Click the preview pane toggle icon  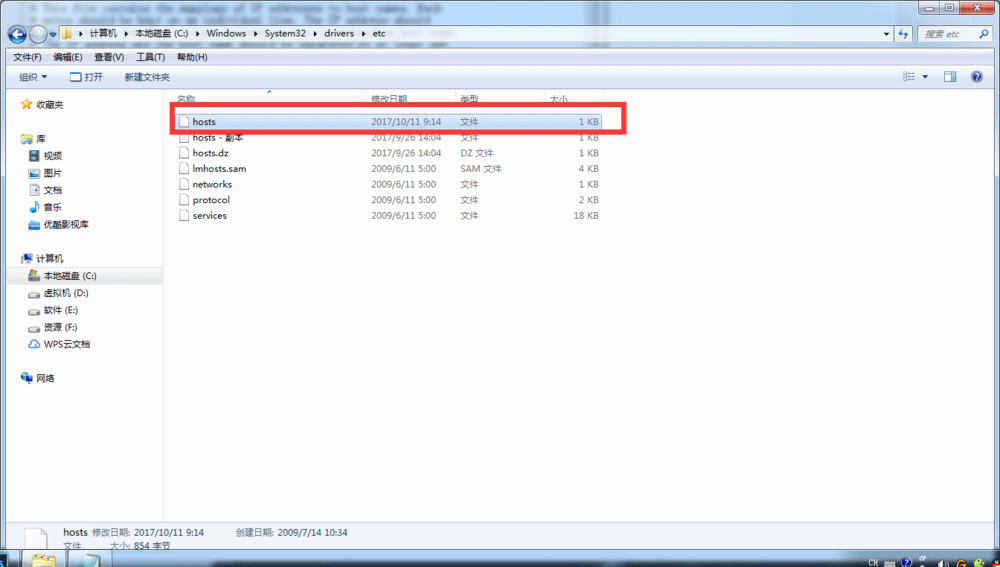[950, 77]
